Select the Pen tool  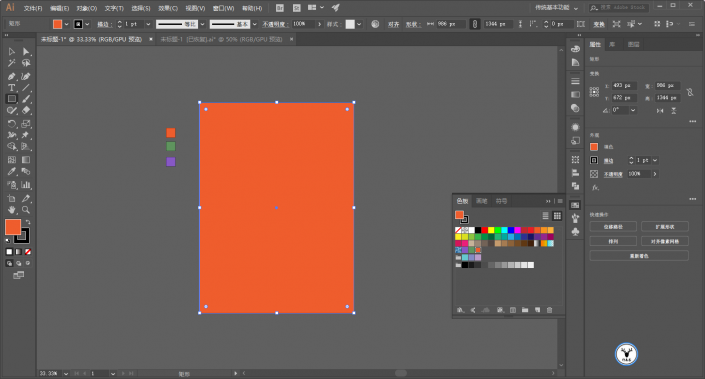(x=12, y=76)
